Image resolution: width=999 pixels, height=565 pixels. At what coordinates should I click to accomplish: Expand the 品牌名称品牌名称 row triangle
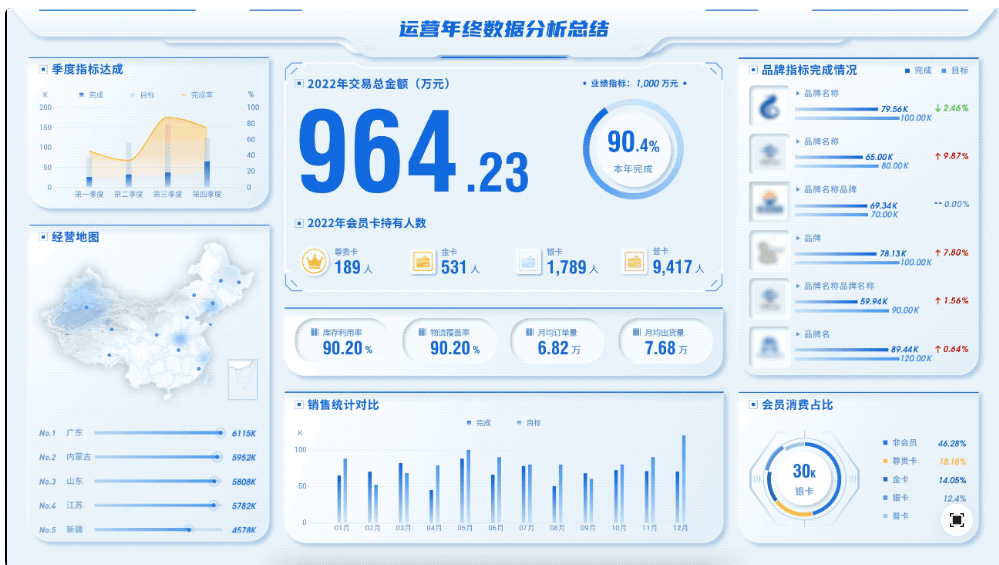coord(798,286)
